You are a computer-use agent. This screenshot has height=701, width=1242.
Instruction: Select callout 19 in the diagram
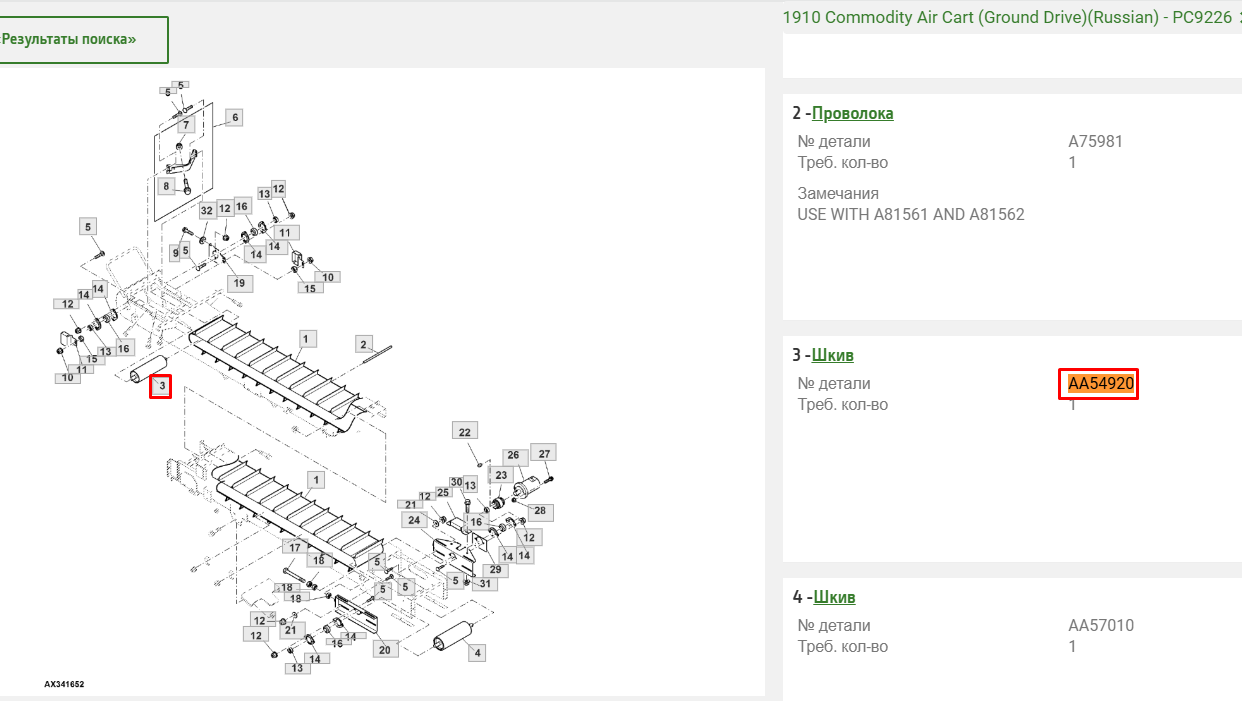point(239,283)
